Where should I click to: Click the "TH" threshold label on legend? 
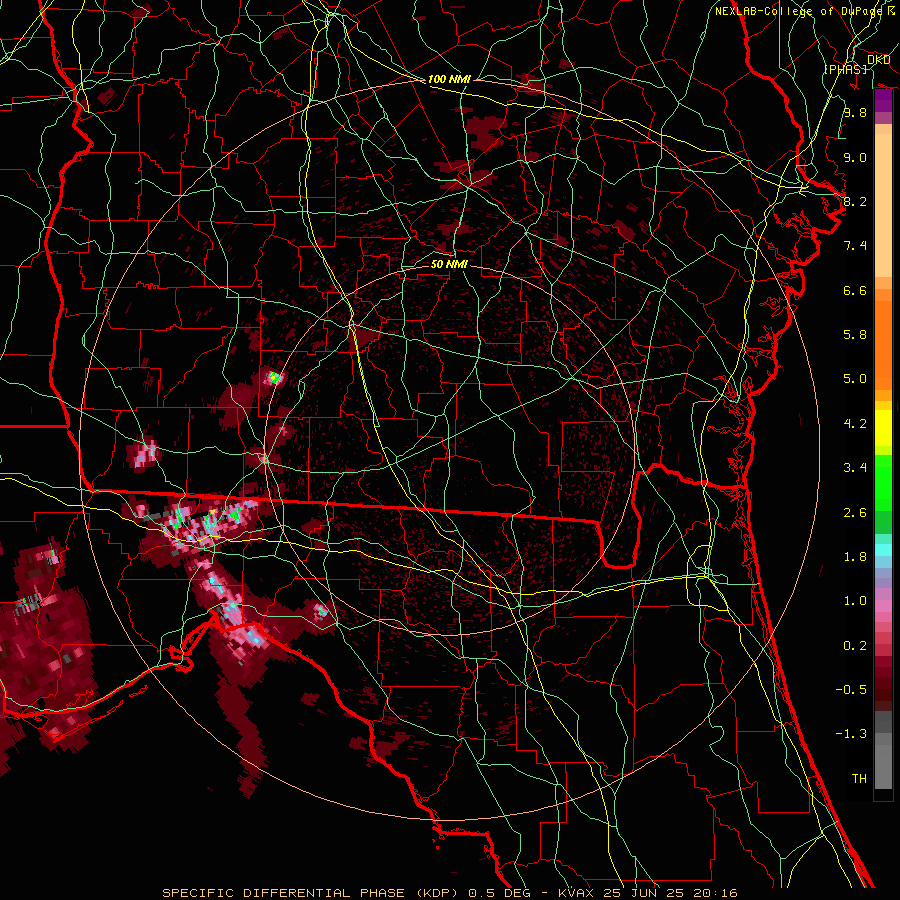tap(859, 779)
